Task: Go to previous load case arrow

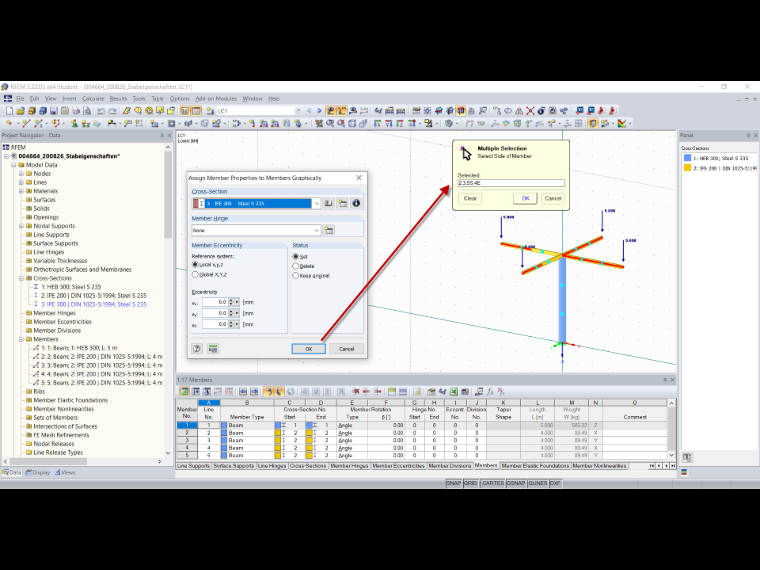Action: (x=309, y=111)
